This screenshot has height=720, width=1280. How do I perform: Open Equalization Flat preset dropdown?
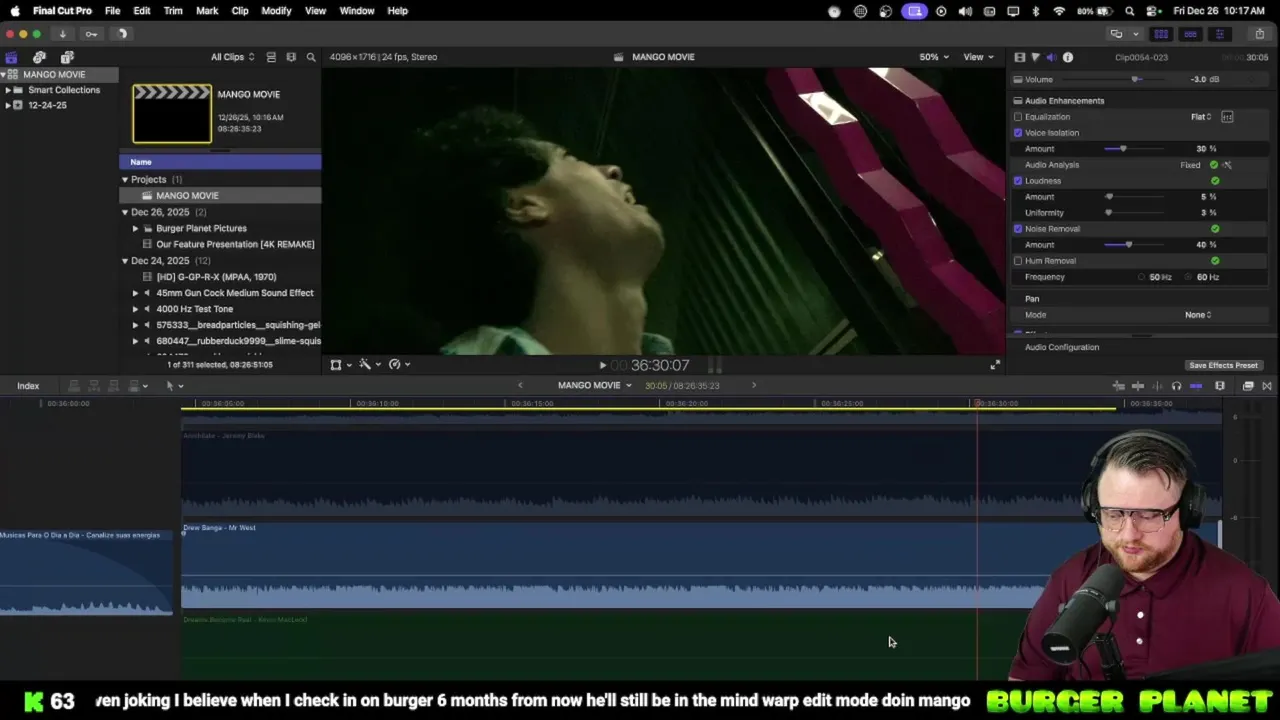point(1201,117)
